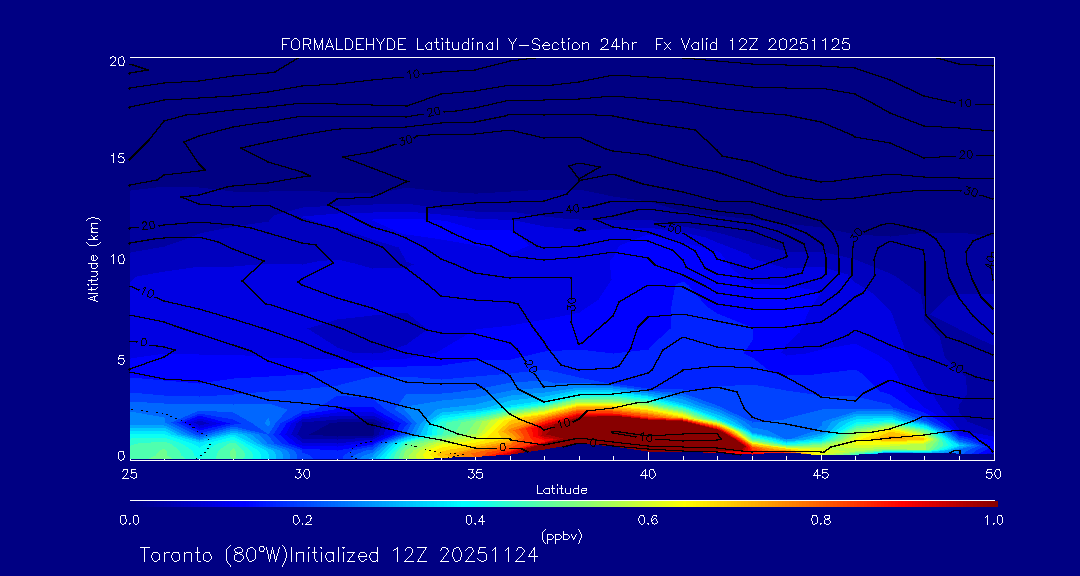This screenshot has width=1080, height=576.
Task: Click the '(ppbv)' units label
Action: (561, 536)
